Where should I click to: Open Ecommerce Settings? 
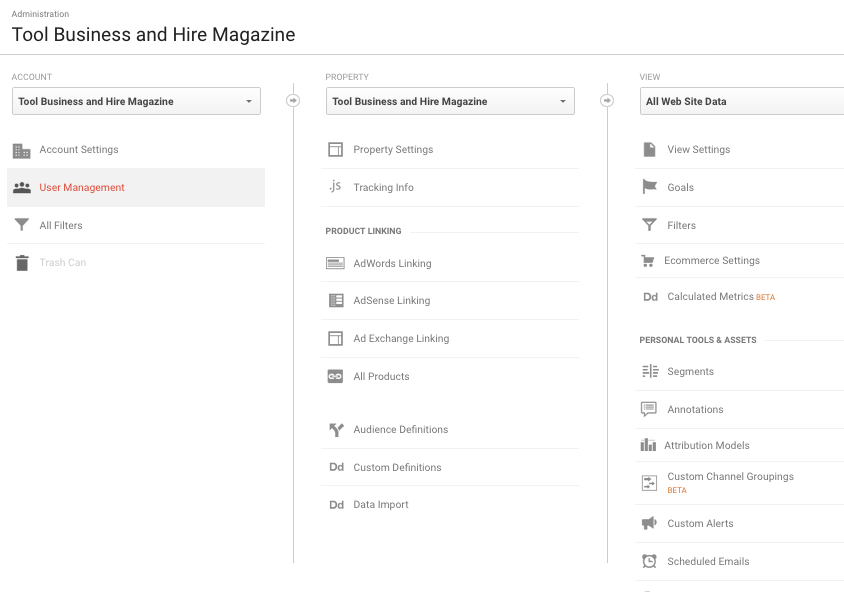(712, 260)
